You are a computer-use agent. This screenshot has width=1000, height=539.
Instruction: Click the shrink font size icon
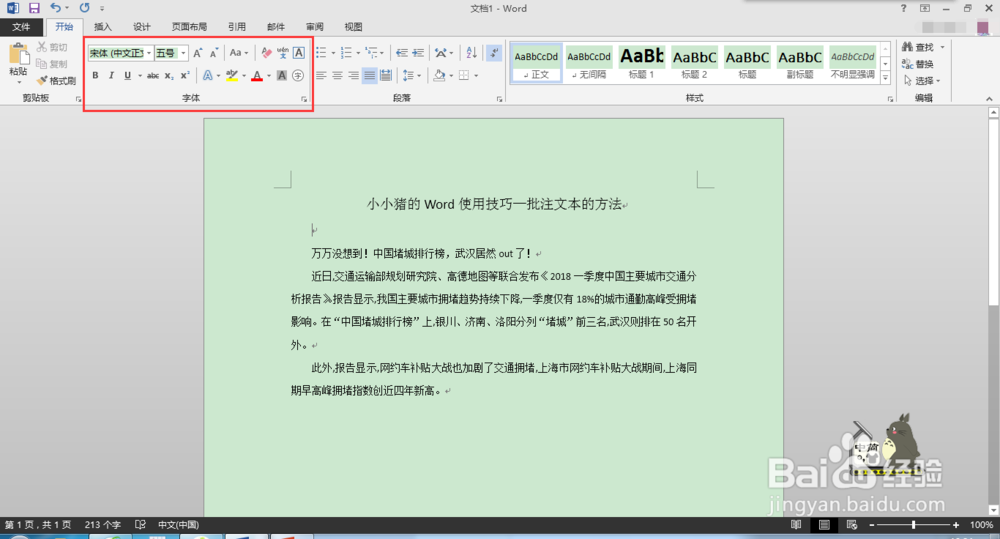214,53
